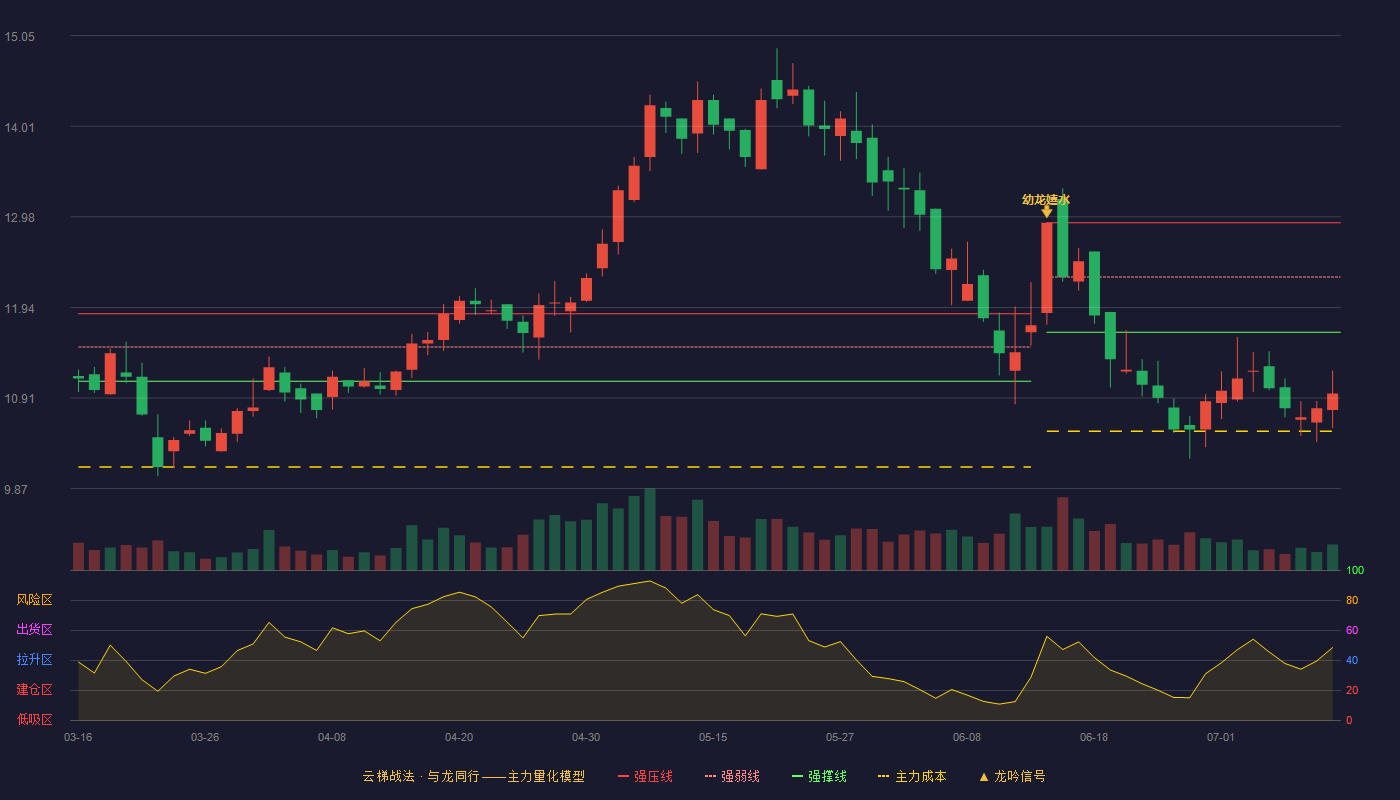This screenshot has width=1400, height=800.
Task: Click the 40 indicator scale label
Action: click(1352, 660)
